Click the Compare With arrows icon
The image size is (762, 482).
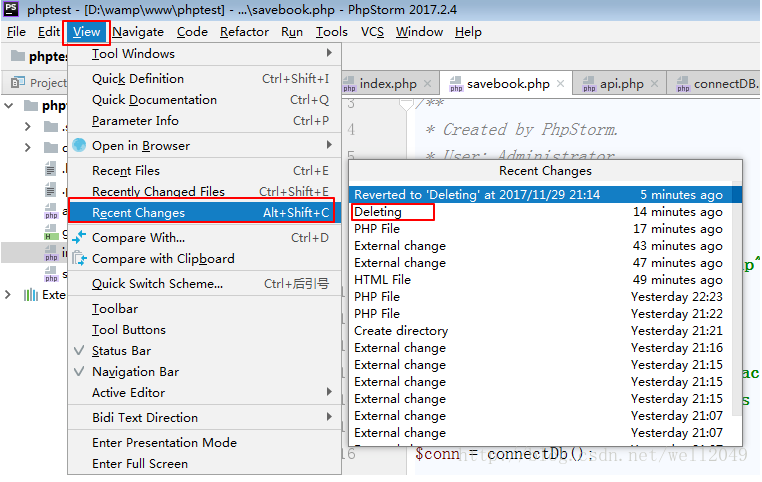79,237
